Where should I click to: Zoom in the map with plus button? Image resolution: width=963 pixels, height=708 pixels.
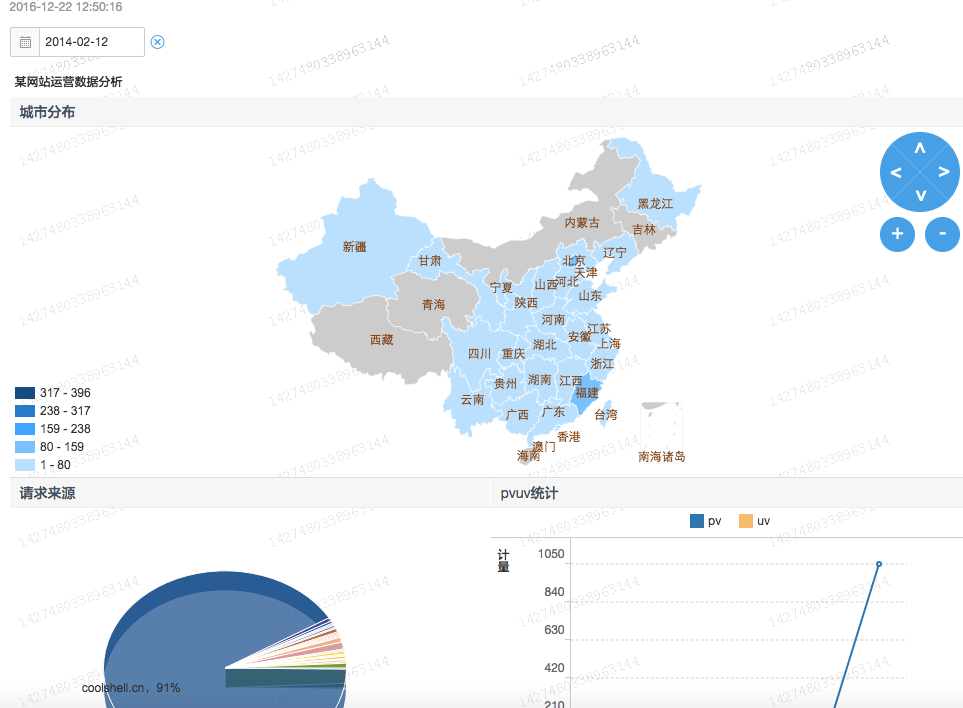point(897,234)
